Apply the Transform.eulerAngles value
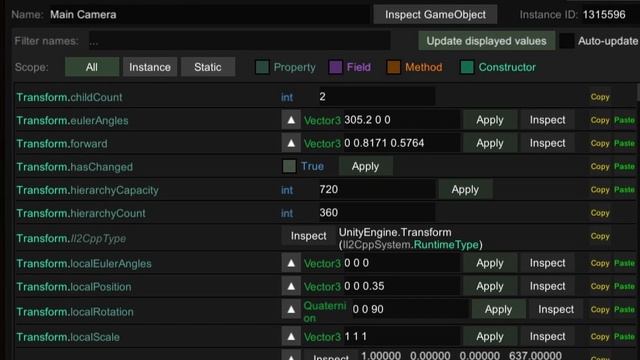Screen dimensions: 640x360 490,120
